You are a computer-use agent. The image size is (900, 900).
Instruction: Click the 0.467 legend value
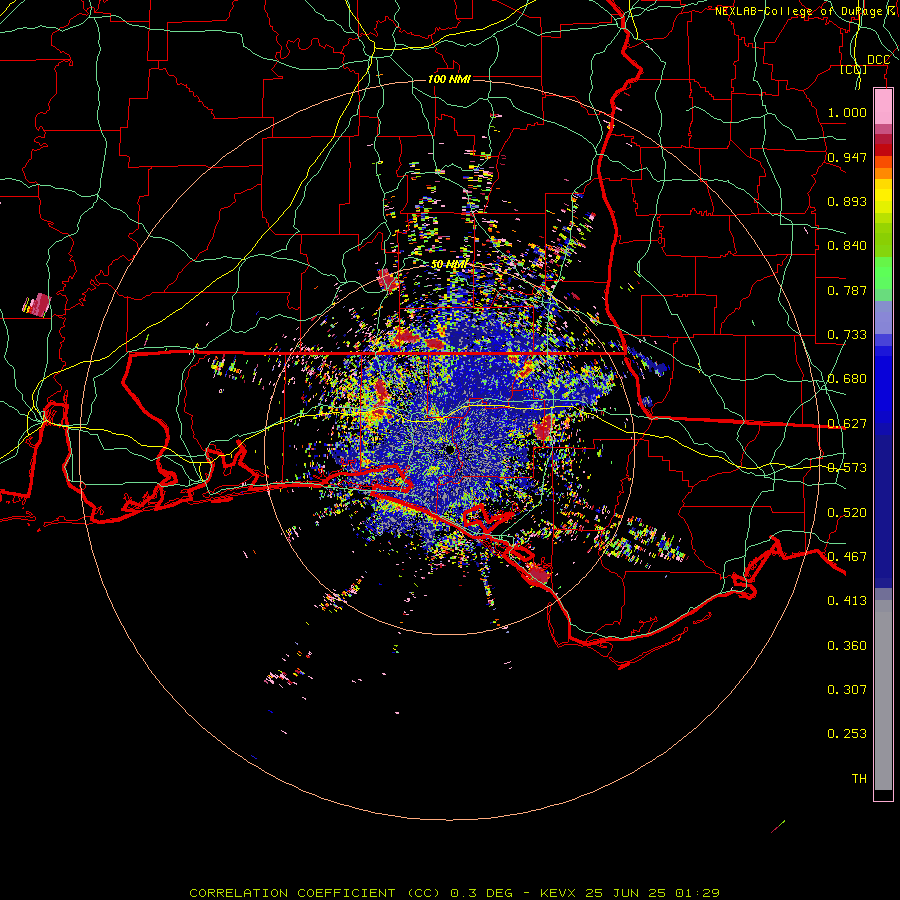847,557
